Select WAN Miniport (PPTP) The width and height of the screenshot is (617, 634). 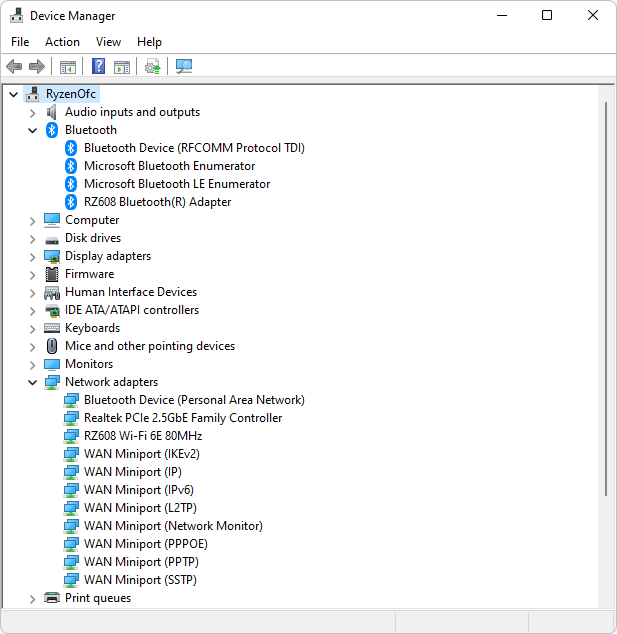(x=141, y=562)
